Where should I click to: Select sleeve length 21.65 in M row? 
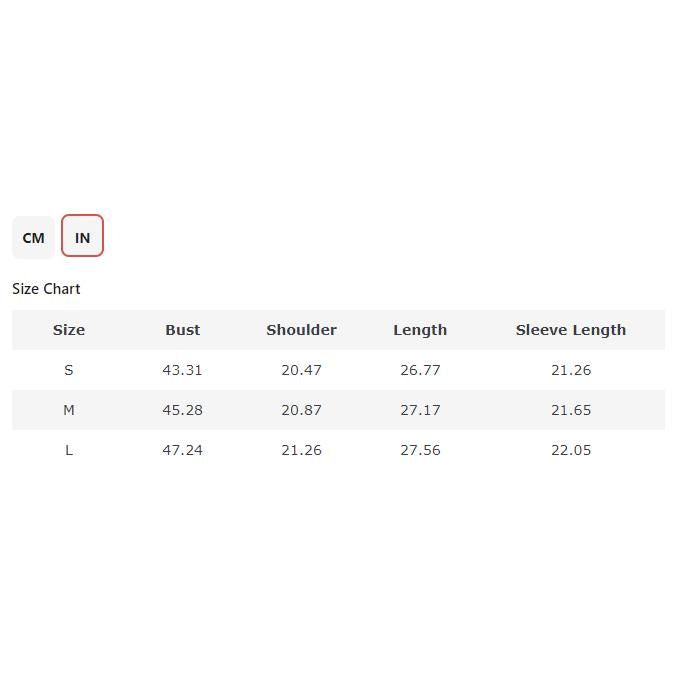(570, 410)
